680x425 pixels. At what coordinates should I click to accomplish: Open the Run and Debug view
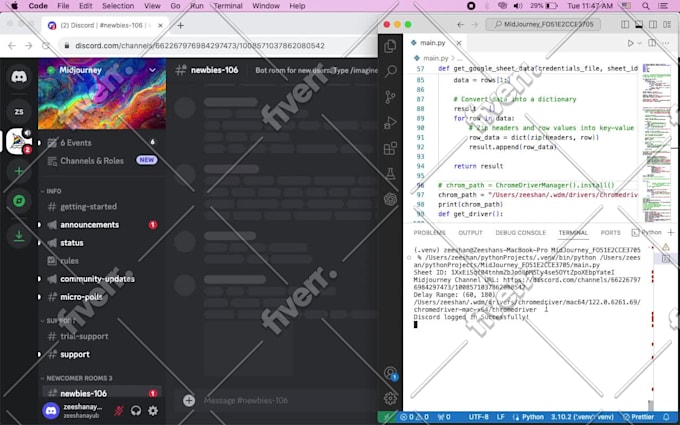(390, 123)
